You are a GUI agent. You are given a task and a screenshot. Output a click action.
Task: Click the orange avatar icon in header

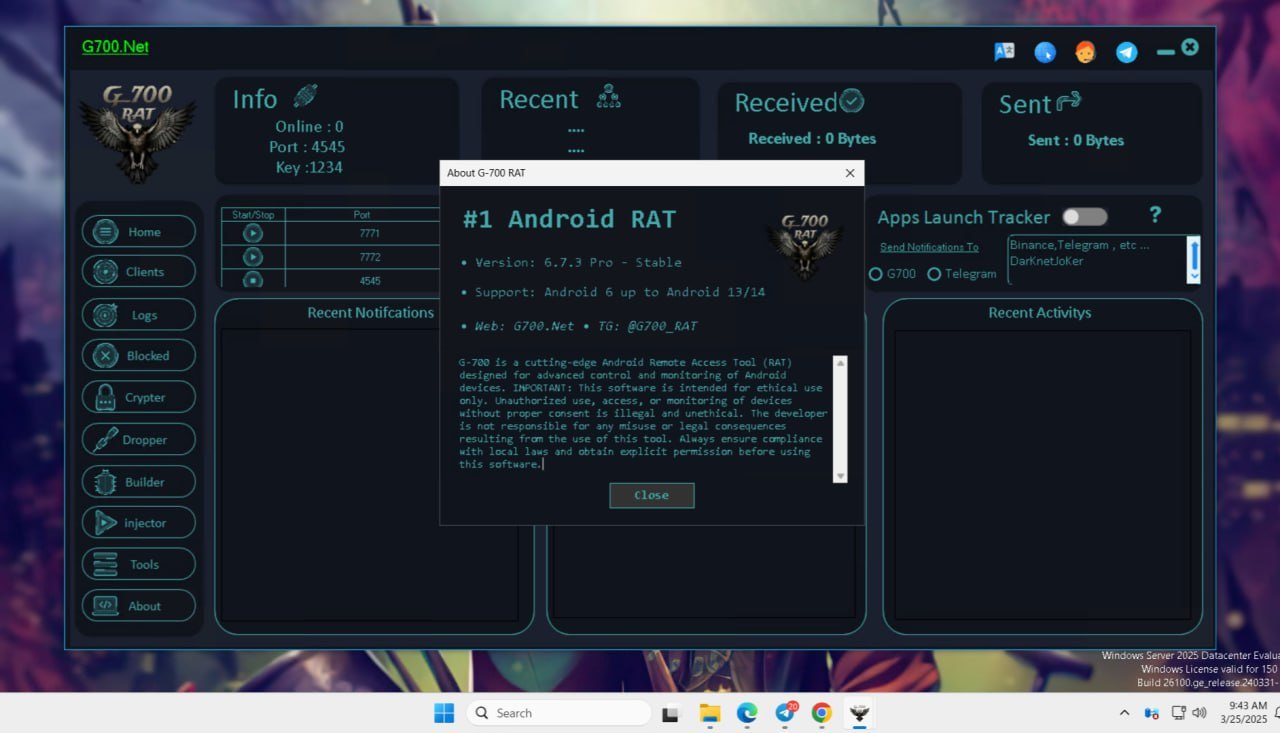pos(1086,52)
